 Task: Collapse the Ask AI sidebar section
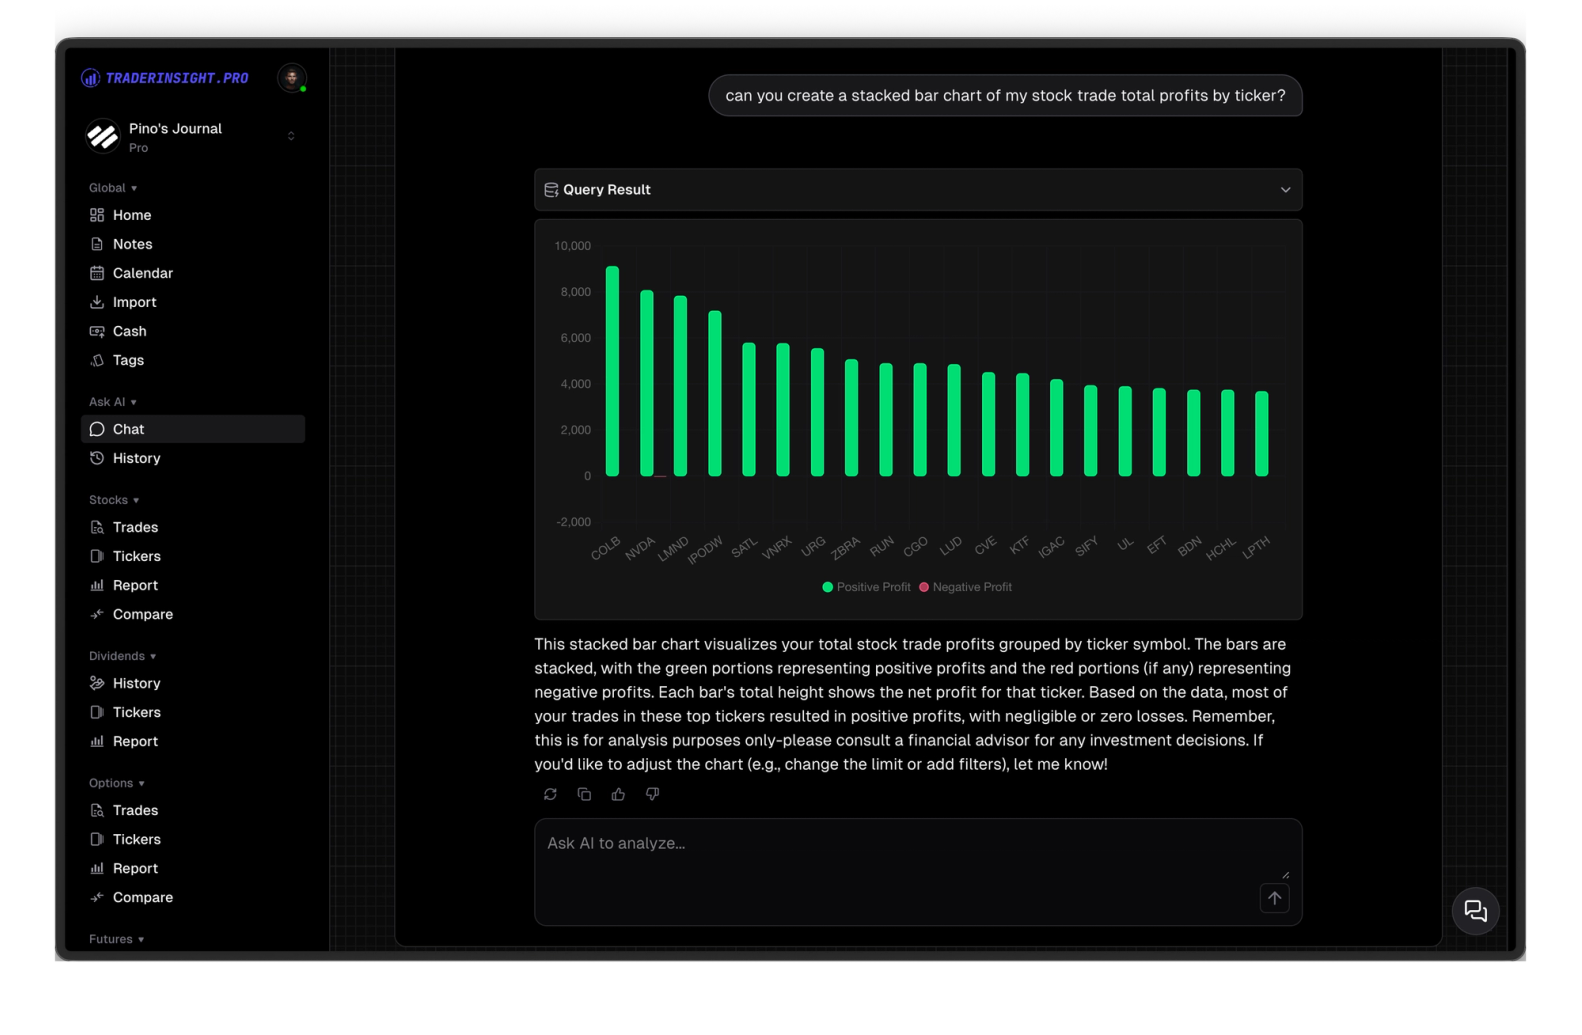click(113, 402)
